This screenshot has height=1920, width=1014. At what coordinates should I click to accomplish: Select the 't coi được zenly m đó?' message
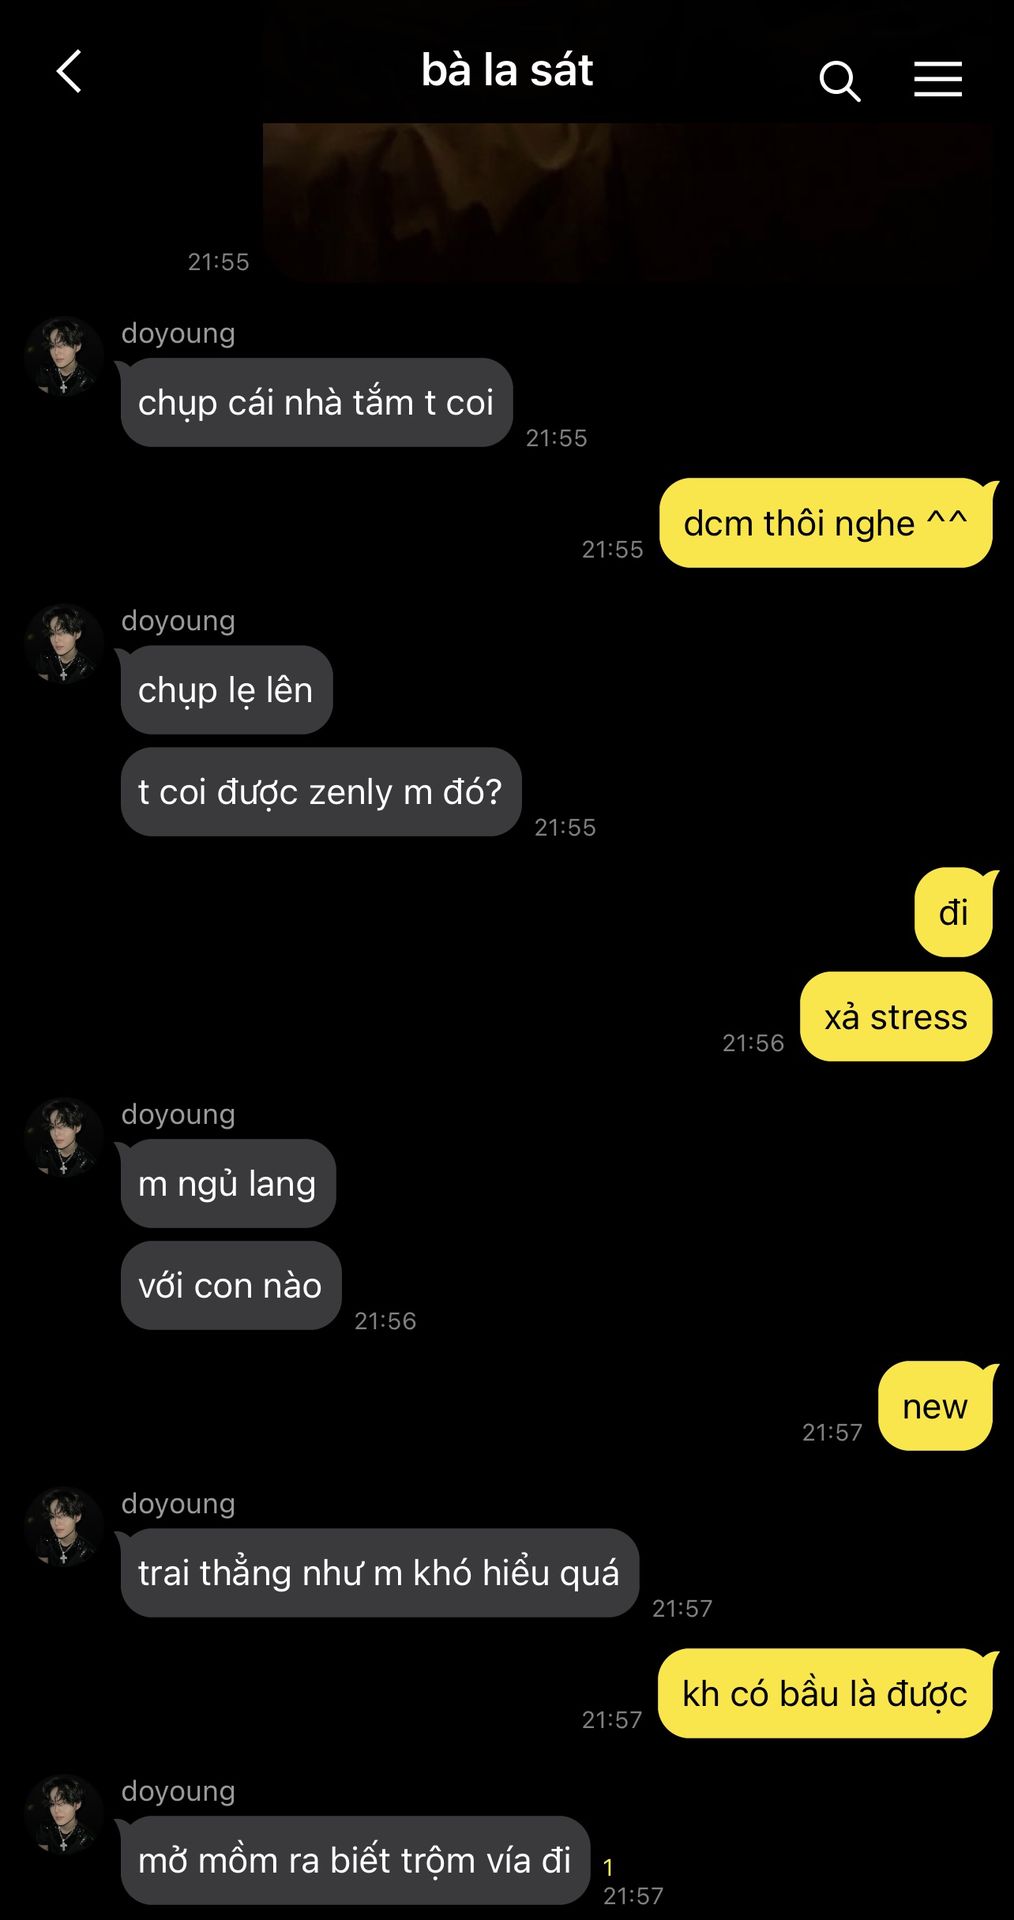[x=320, y=792]
